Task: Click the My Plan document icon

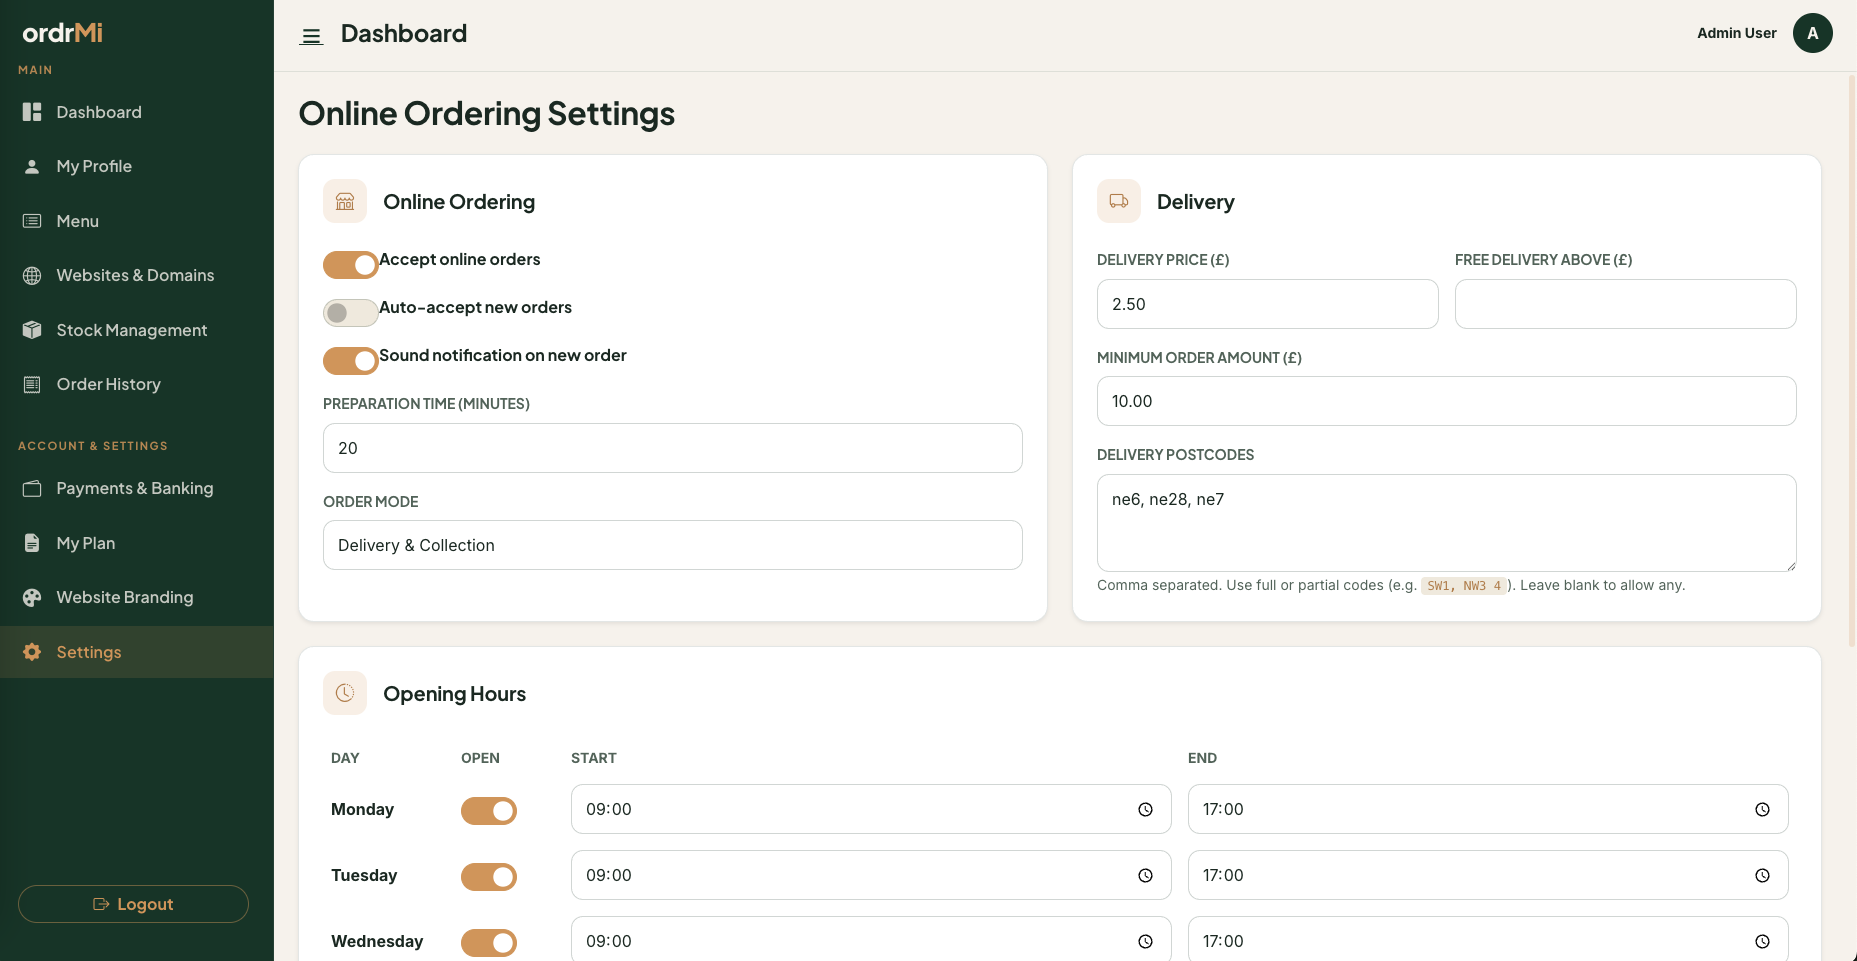Action: click(x=32, y=543)
